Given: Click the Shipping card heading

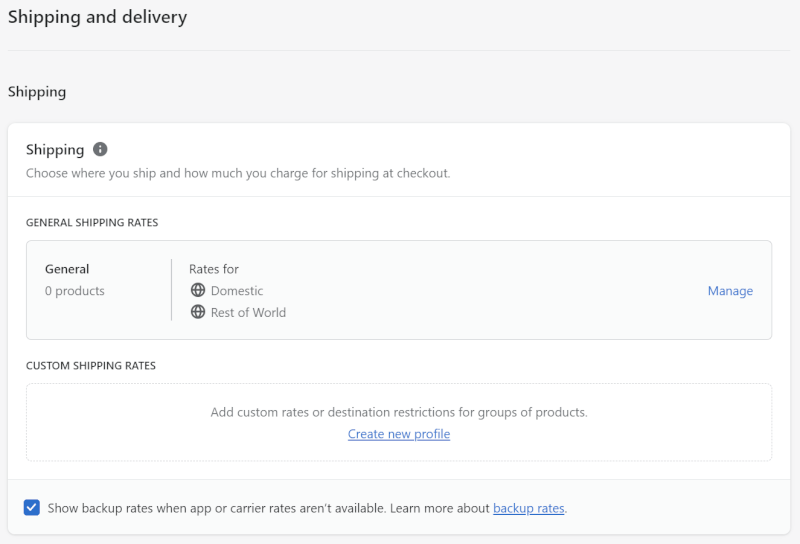Looking at the screenshot, I should pos(55,150).
